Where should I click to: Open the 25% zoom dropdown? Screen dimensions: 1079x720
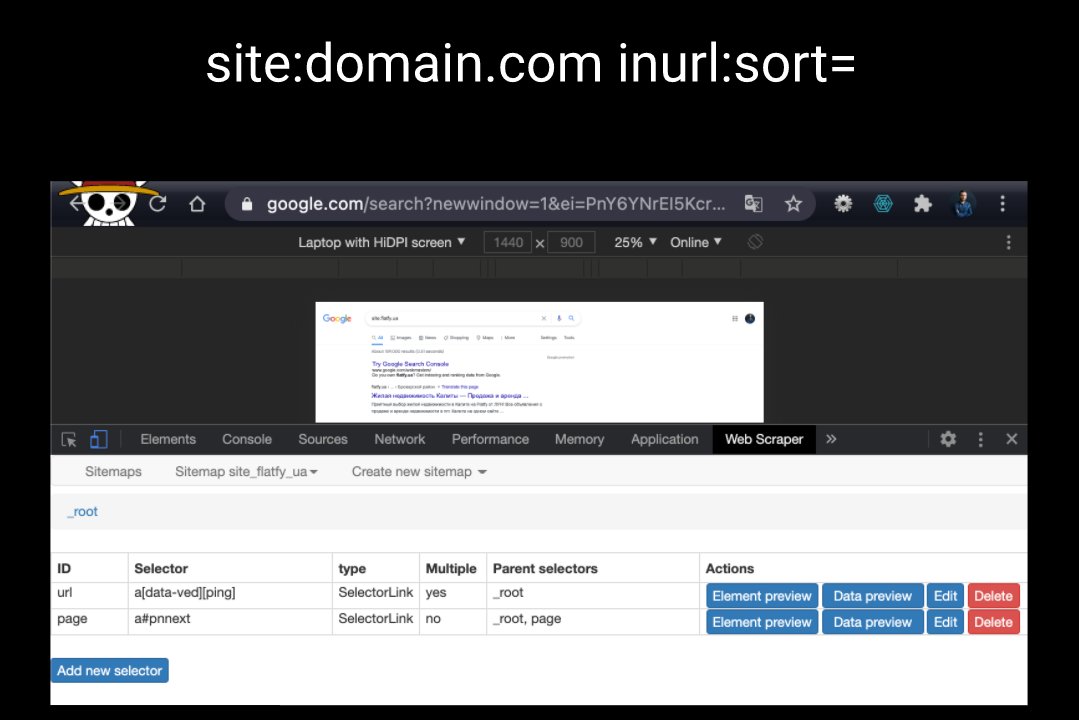[635, 242]
